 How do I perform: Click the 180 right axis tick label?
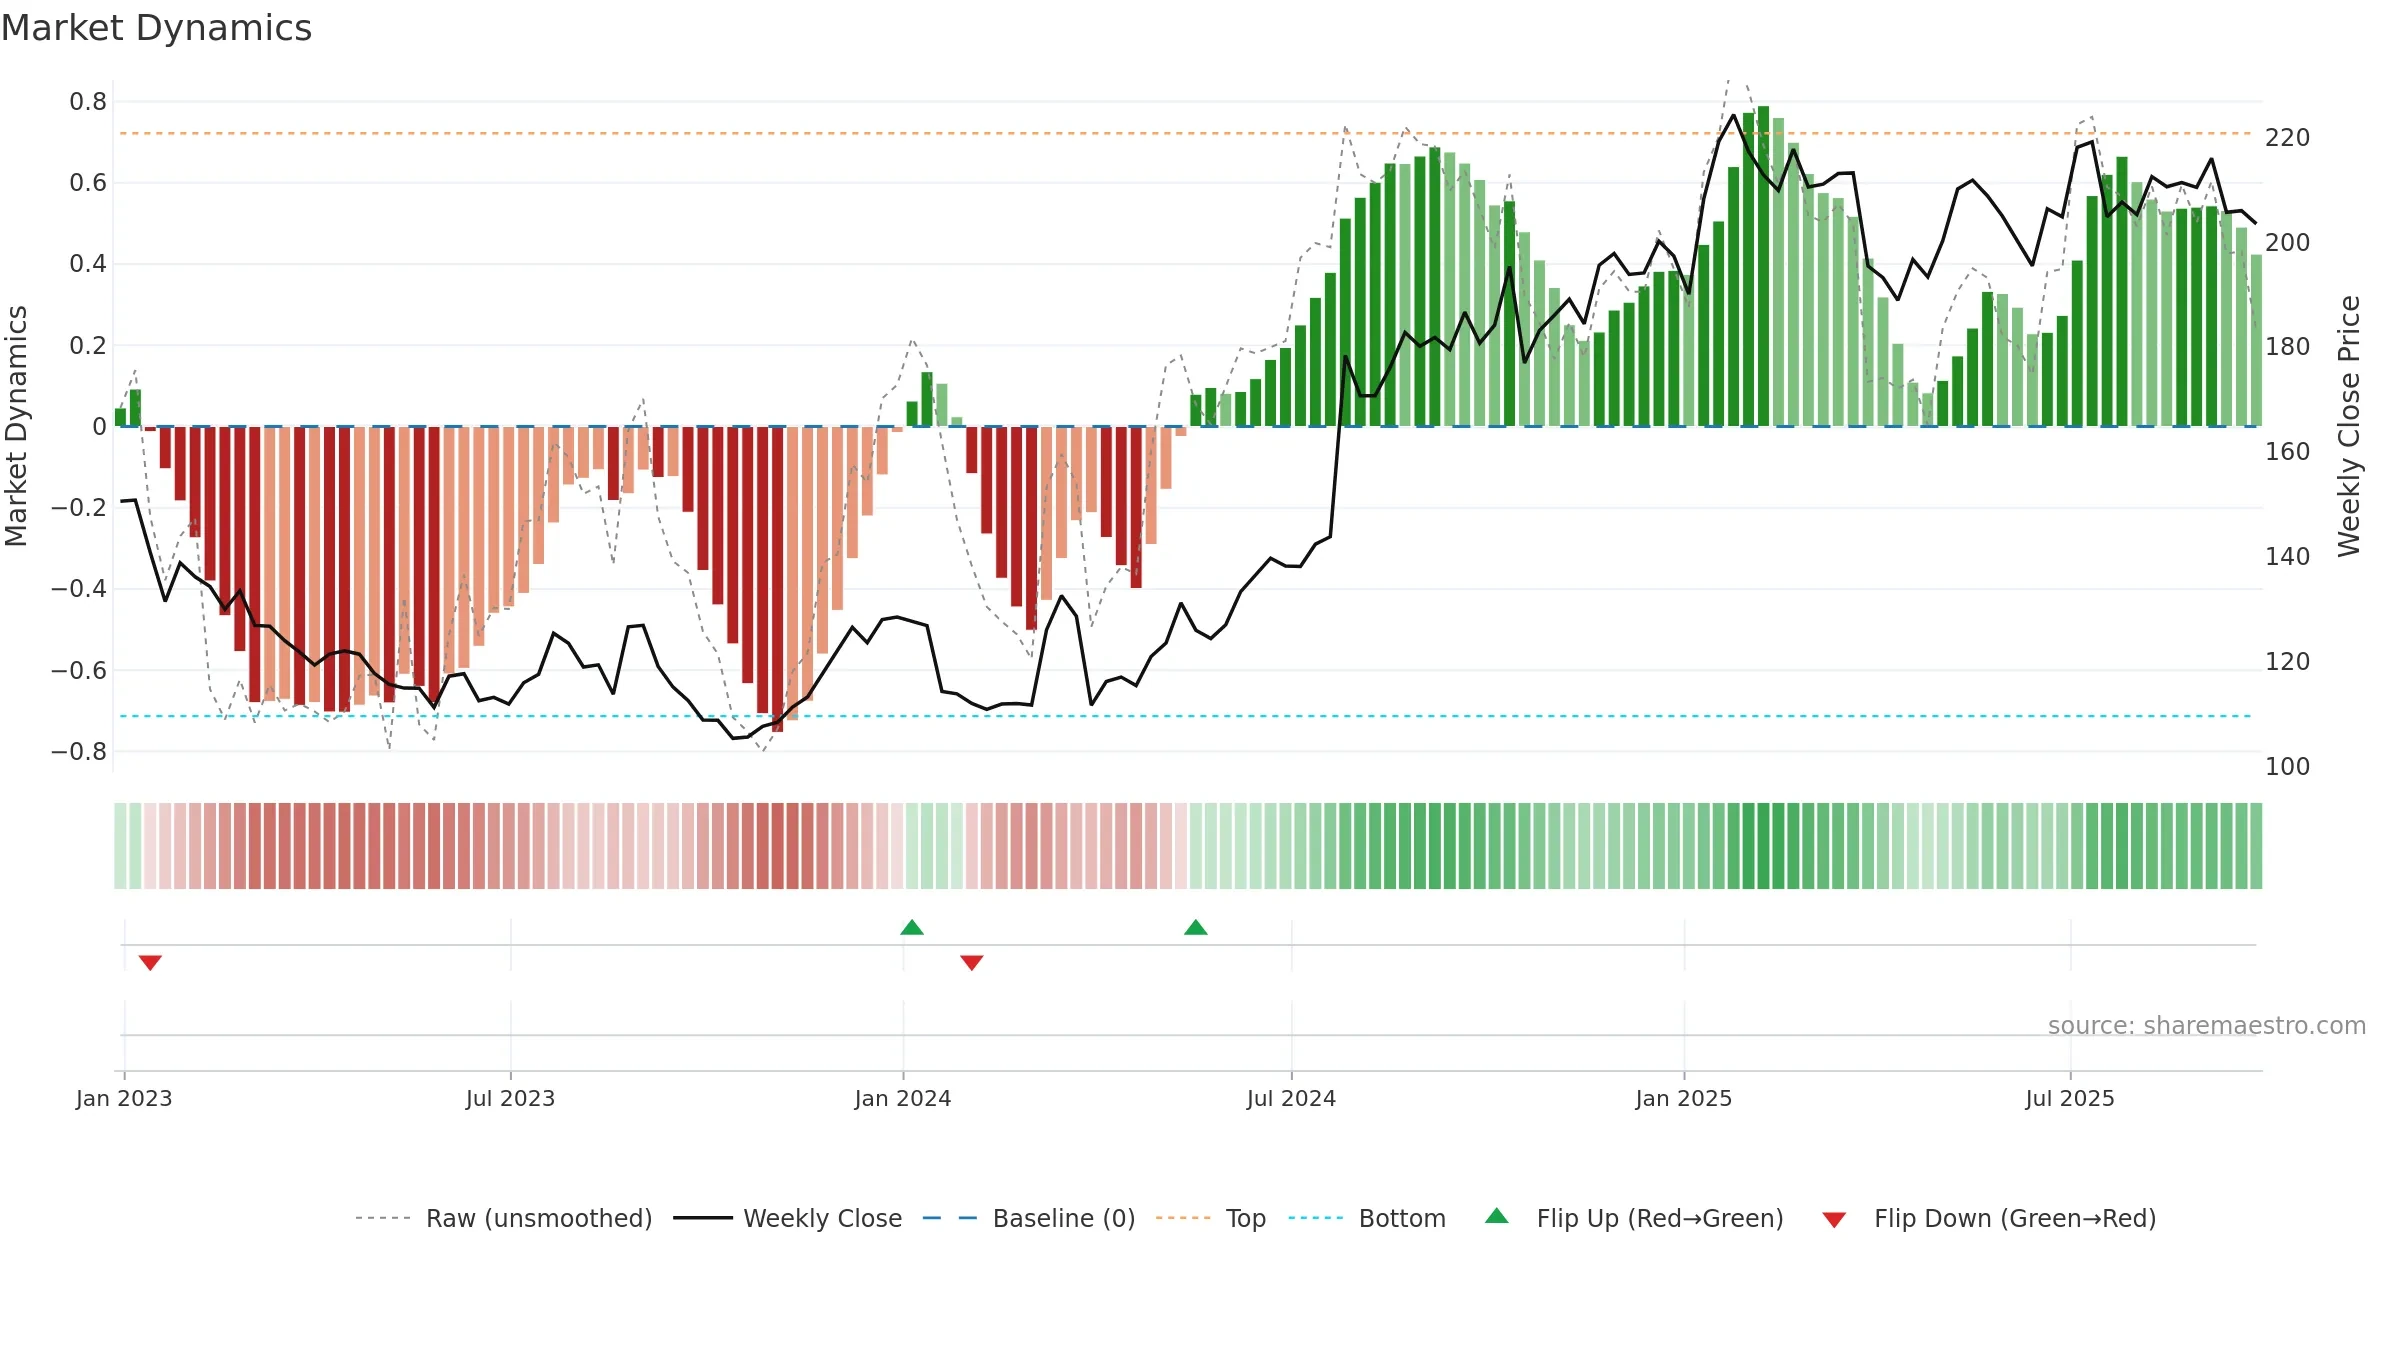tap(2288, 347)
